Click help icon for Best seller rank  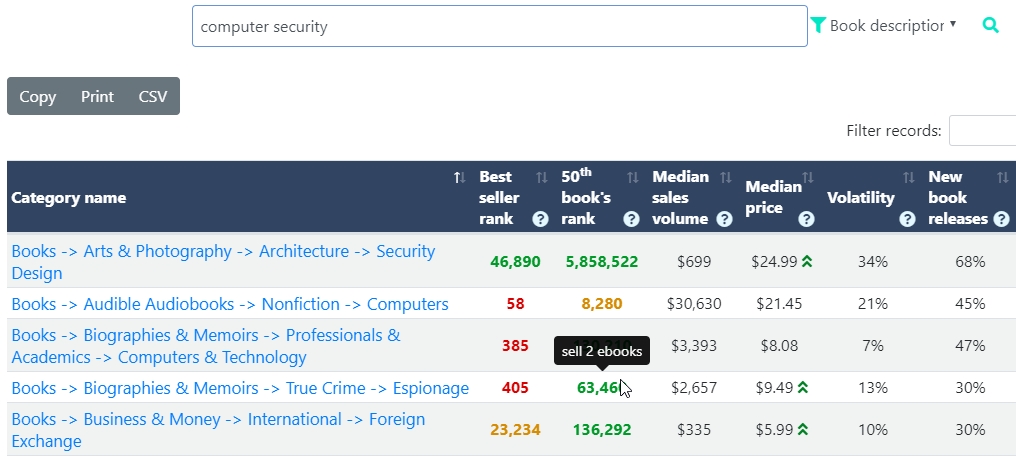[540, 219]
